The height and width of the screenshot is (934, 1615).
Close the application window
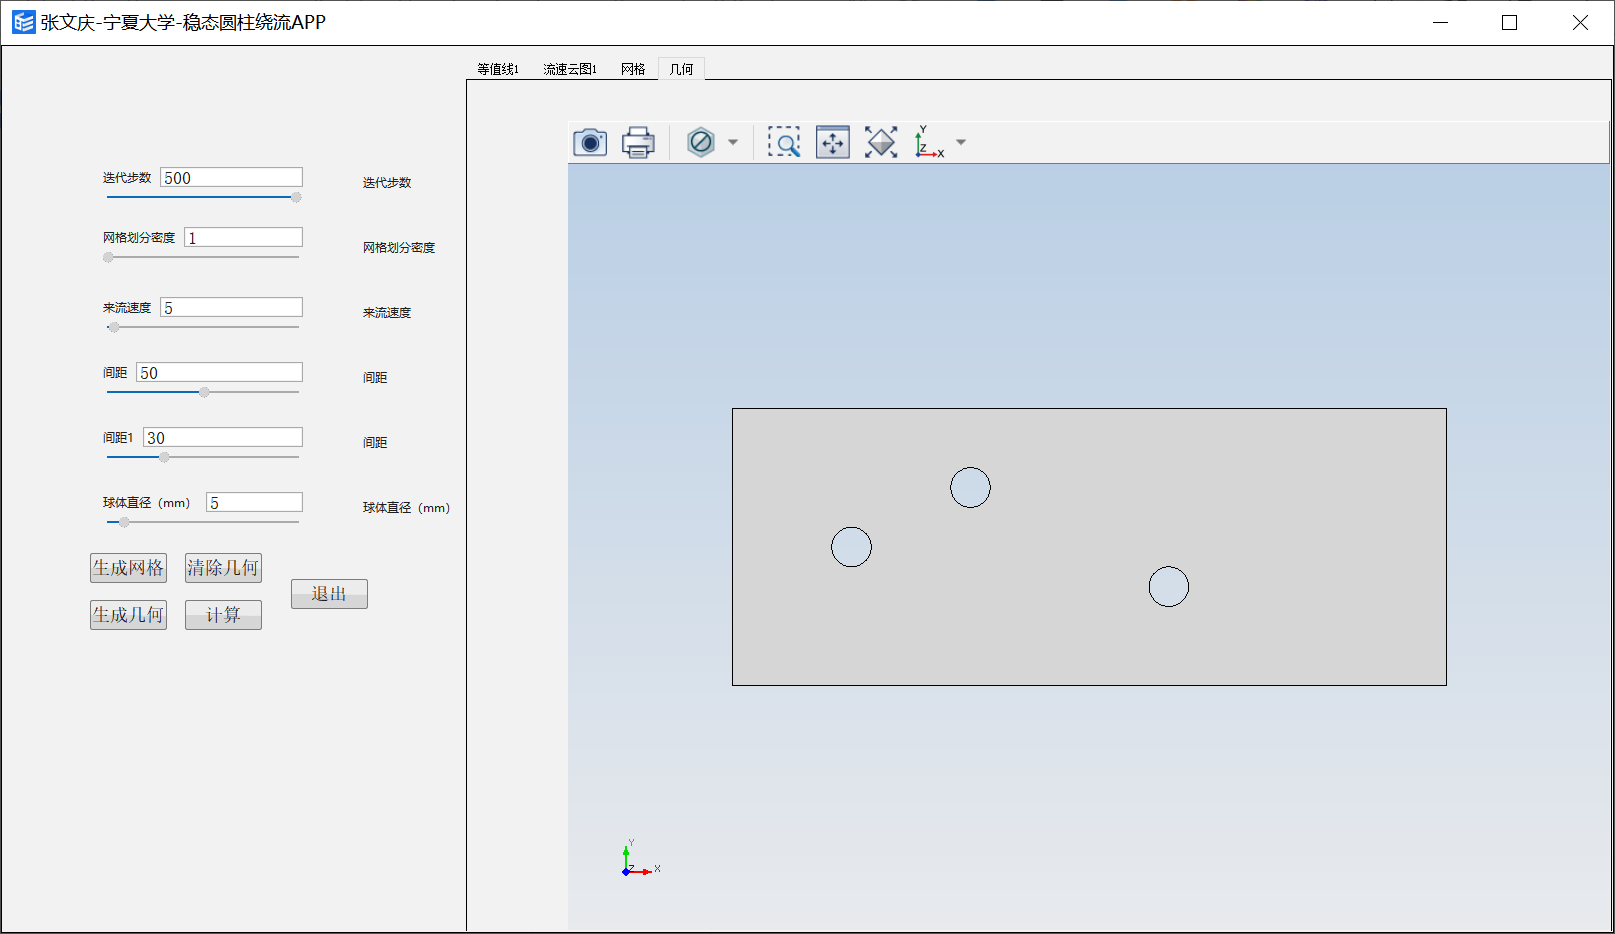click(x=1580, y=22)
